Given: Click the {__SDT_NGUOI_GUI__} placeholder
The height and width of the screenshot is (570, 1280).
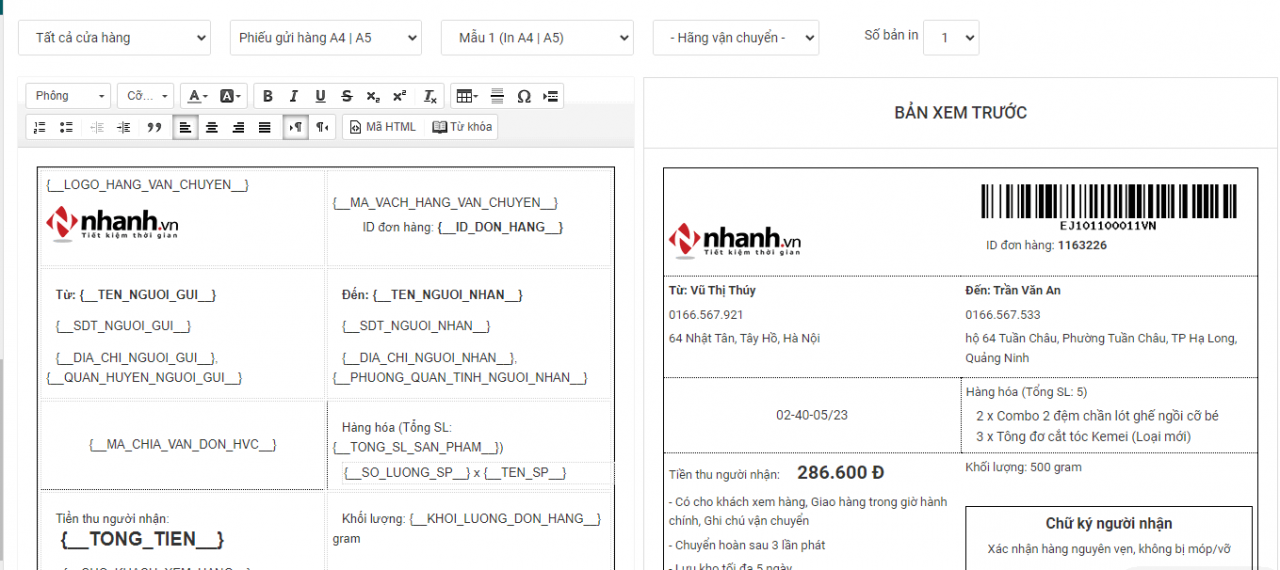Looking at the screenshot, I should click(x=123, y=326).
